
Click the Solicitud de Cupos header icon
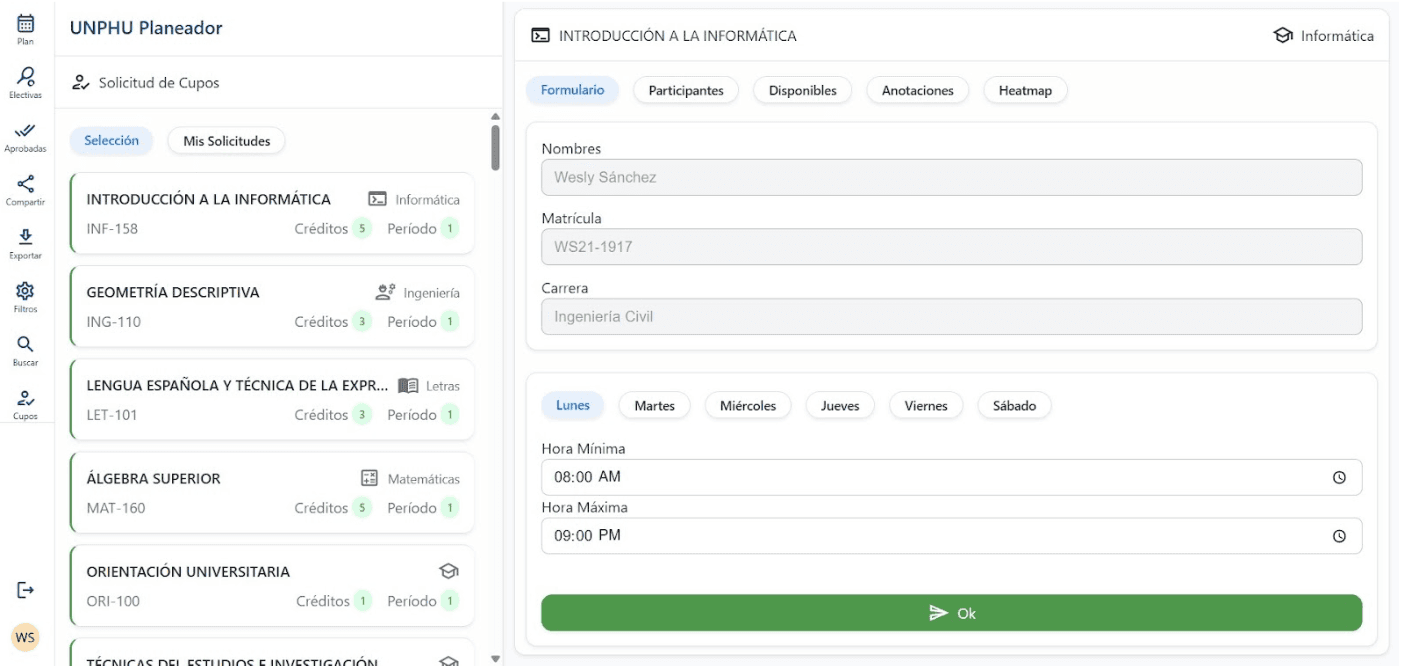point(80,83)
